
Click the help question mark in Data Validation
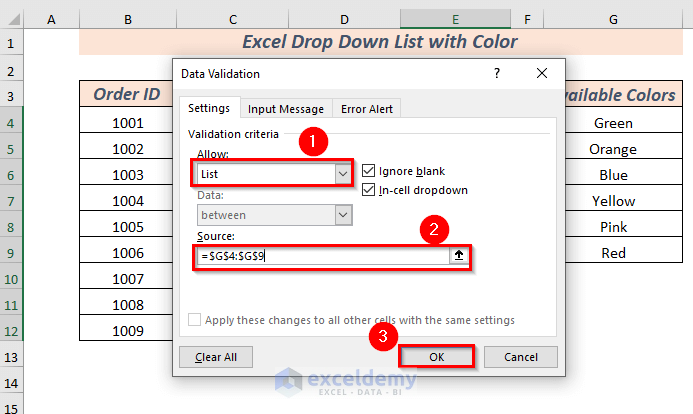[497, 73]
